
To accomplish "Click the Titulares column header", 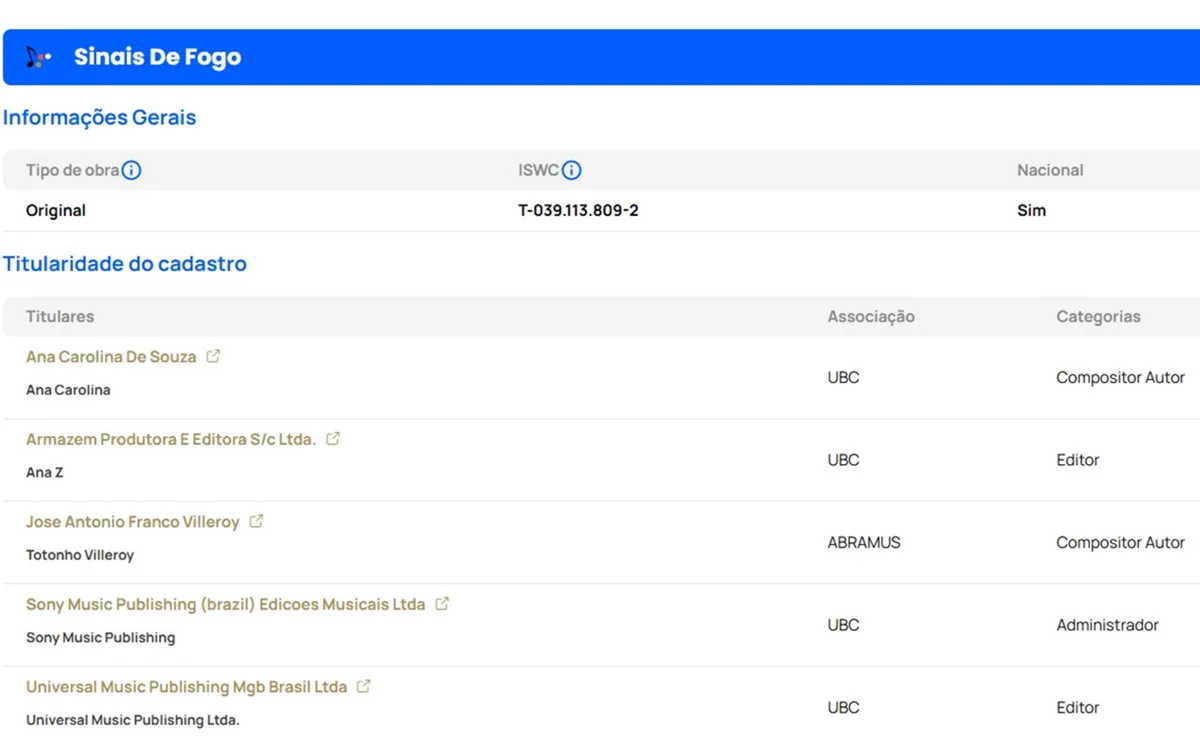I will pyautogui.click(x=60, y=316).
